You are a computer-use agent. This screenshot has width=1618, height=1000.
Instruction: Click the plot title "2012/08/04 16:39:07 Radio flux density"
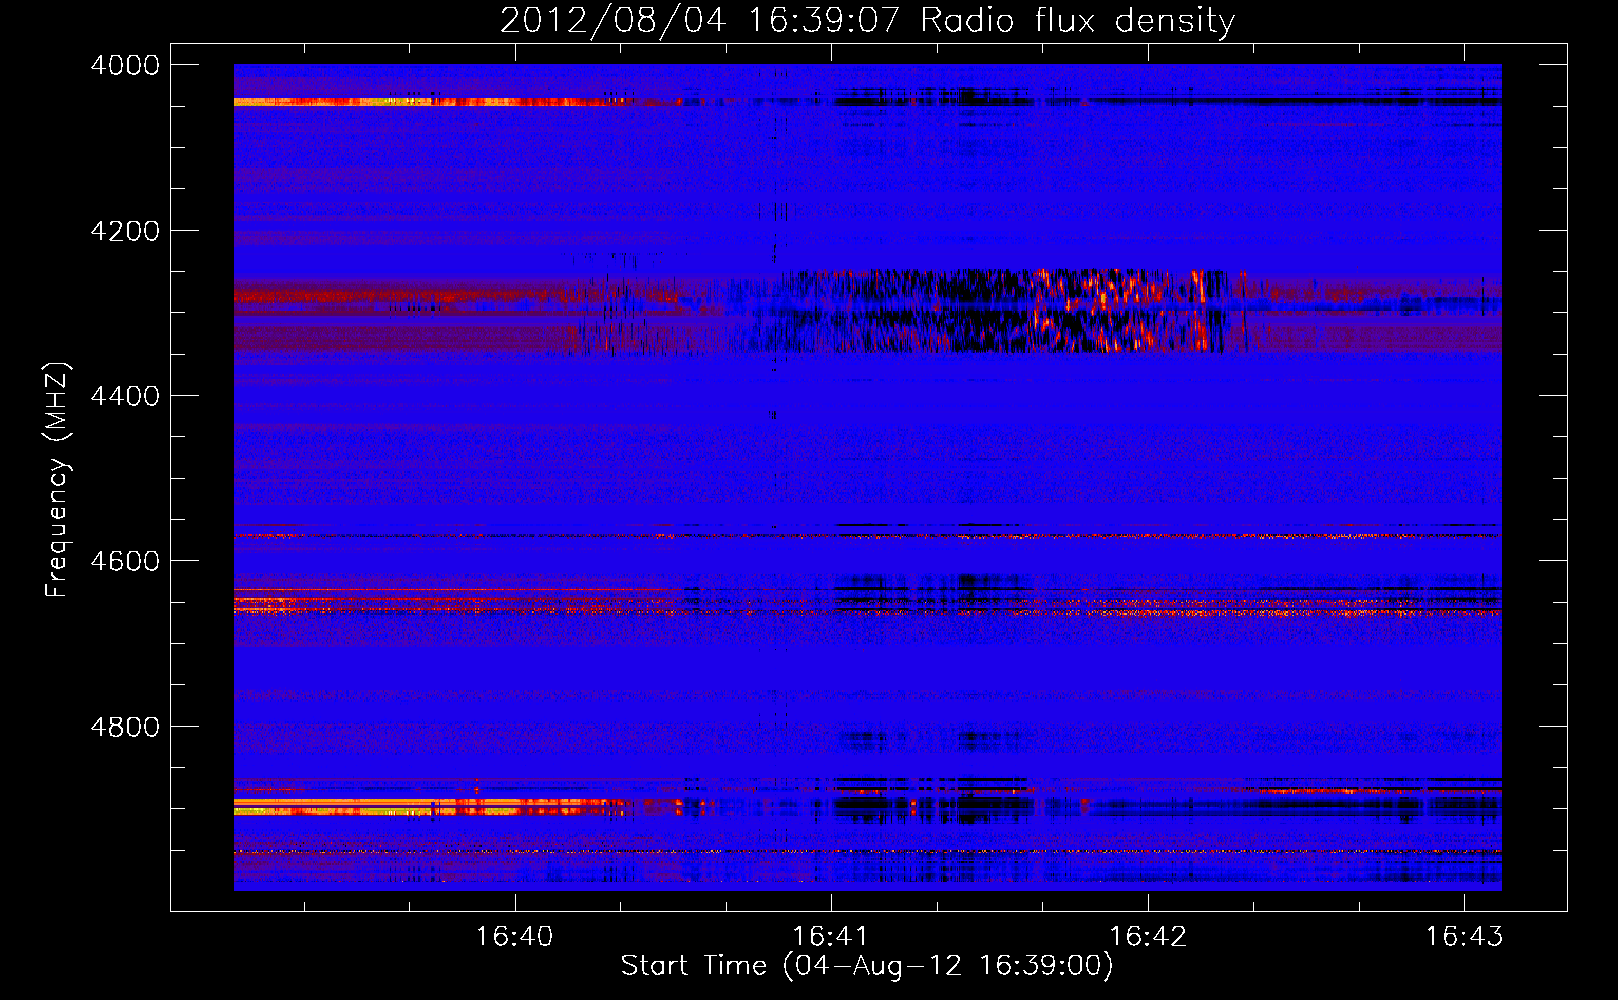(867, 20)
